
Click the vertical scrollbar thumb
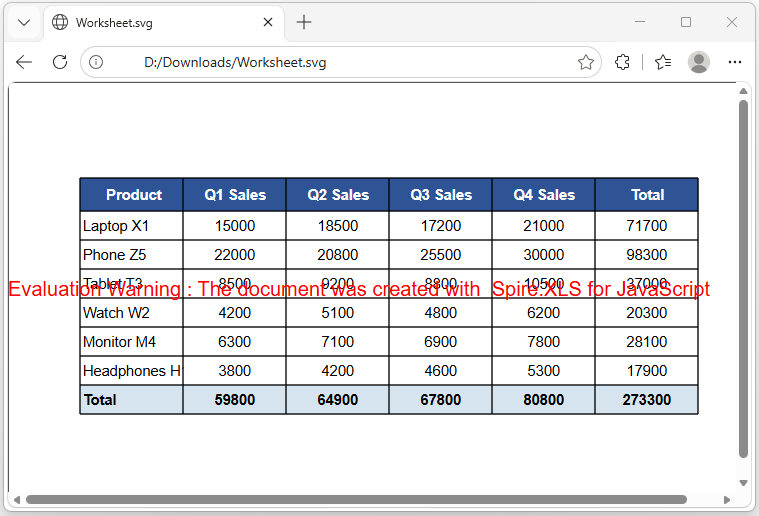click(x=744, y=279)
